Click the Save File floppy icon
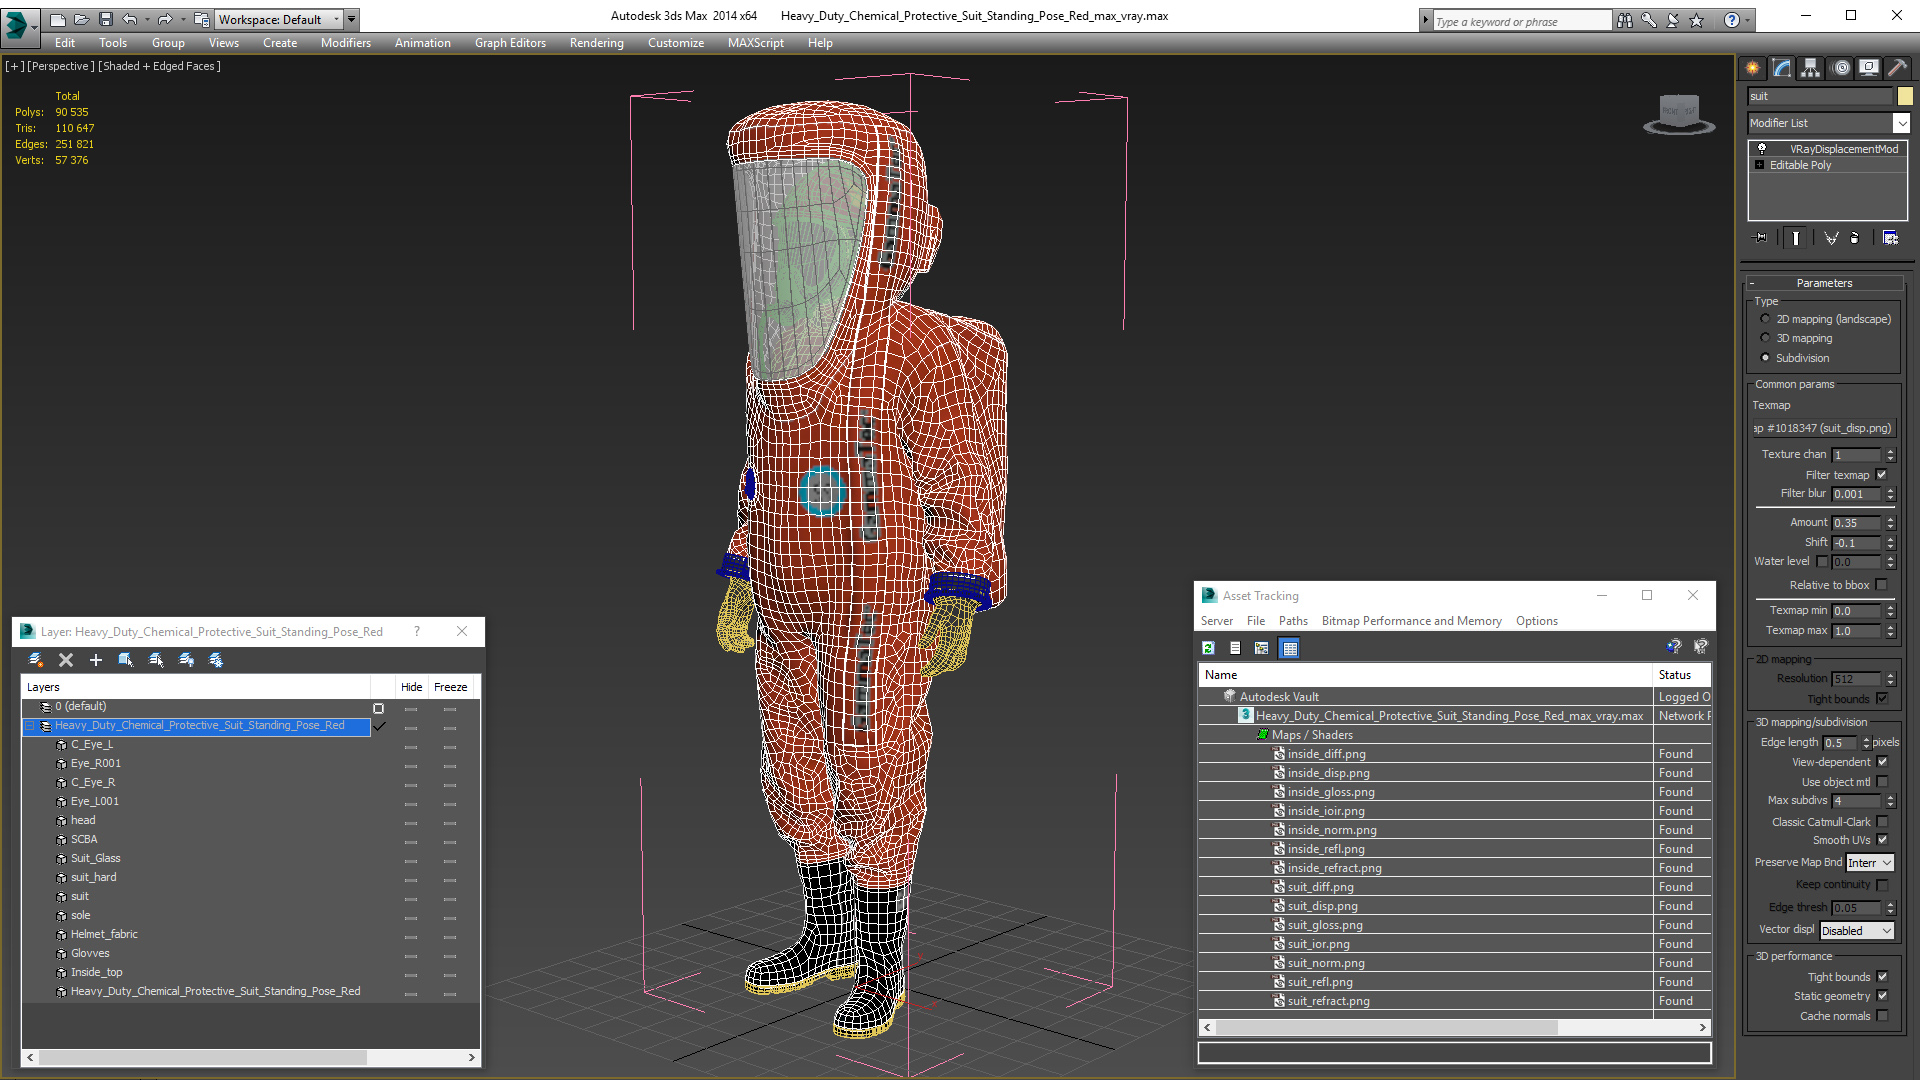1920x1080 pixels. 105,19
